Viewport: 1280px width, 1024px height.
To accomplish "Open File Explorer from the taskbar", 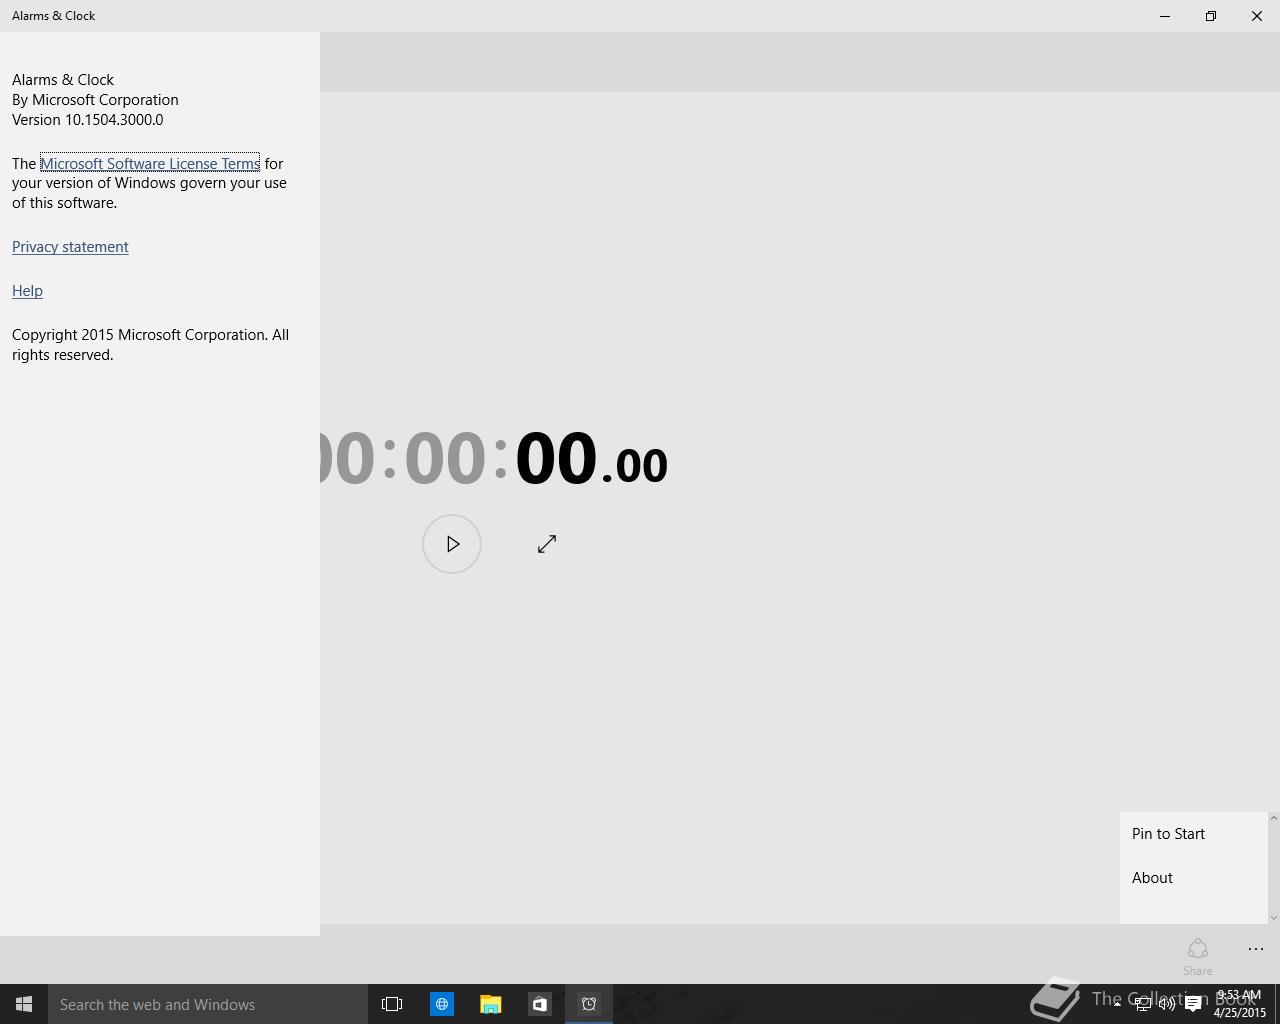I will click(x=490, y=1004).
